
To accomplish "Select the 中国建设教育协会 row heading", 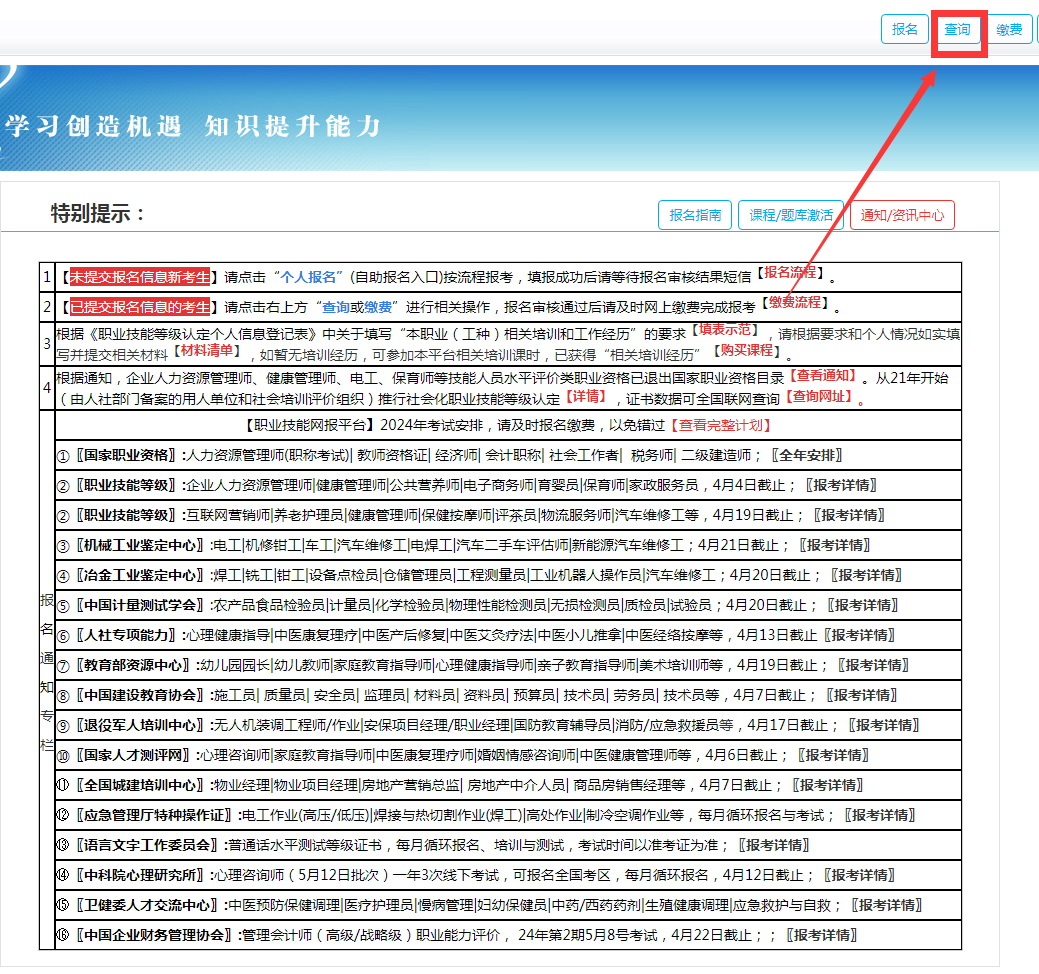I will click(140, 695).
